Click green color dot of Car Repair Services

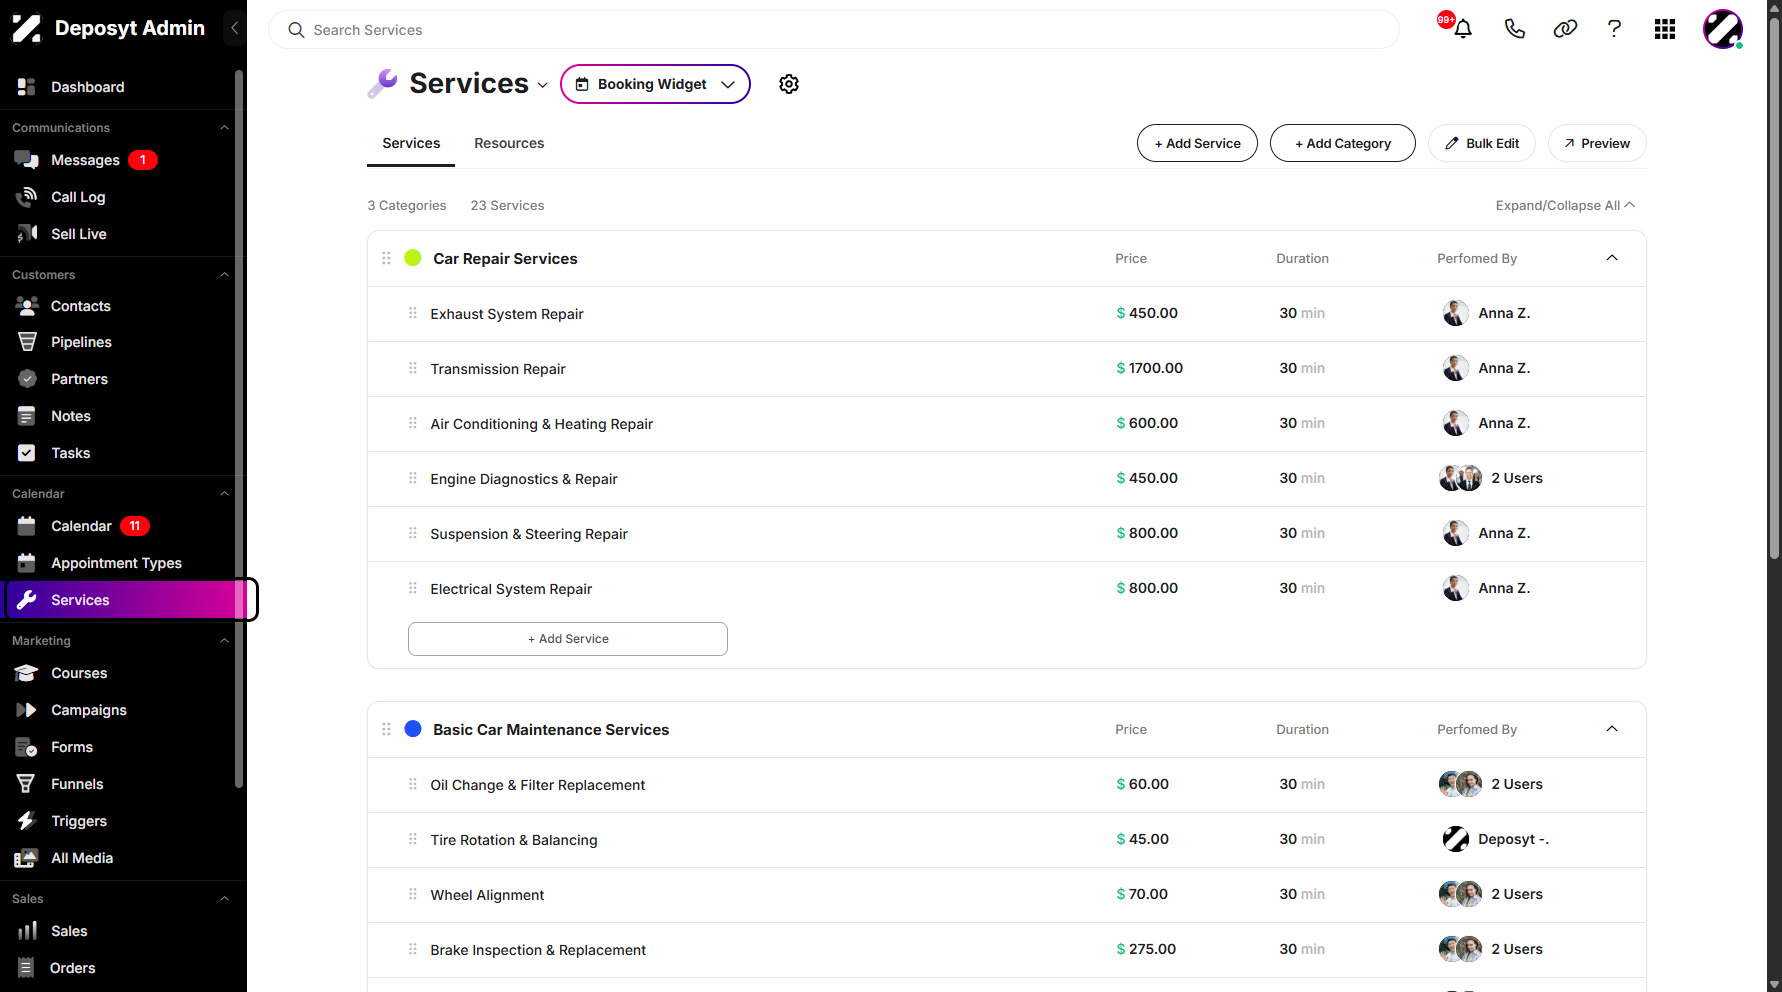(412, 258)
